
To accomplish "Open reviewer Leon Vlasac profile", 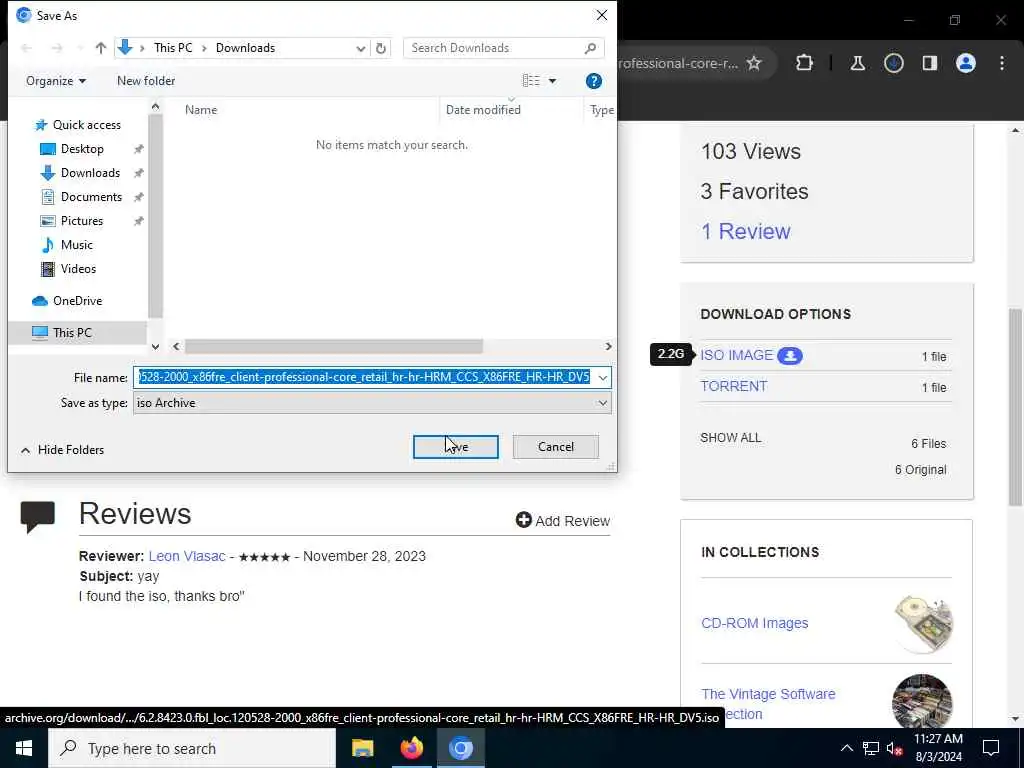I will (x=187, y=556).
